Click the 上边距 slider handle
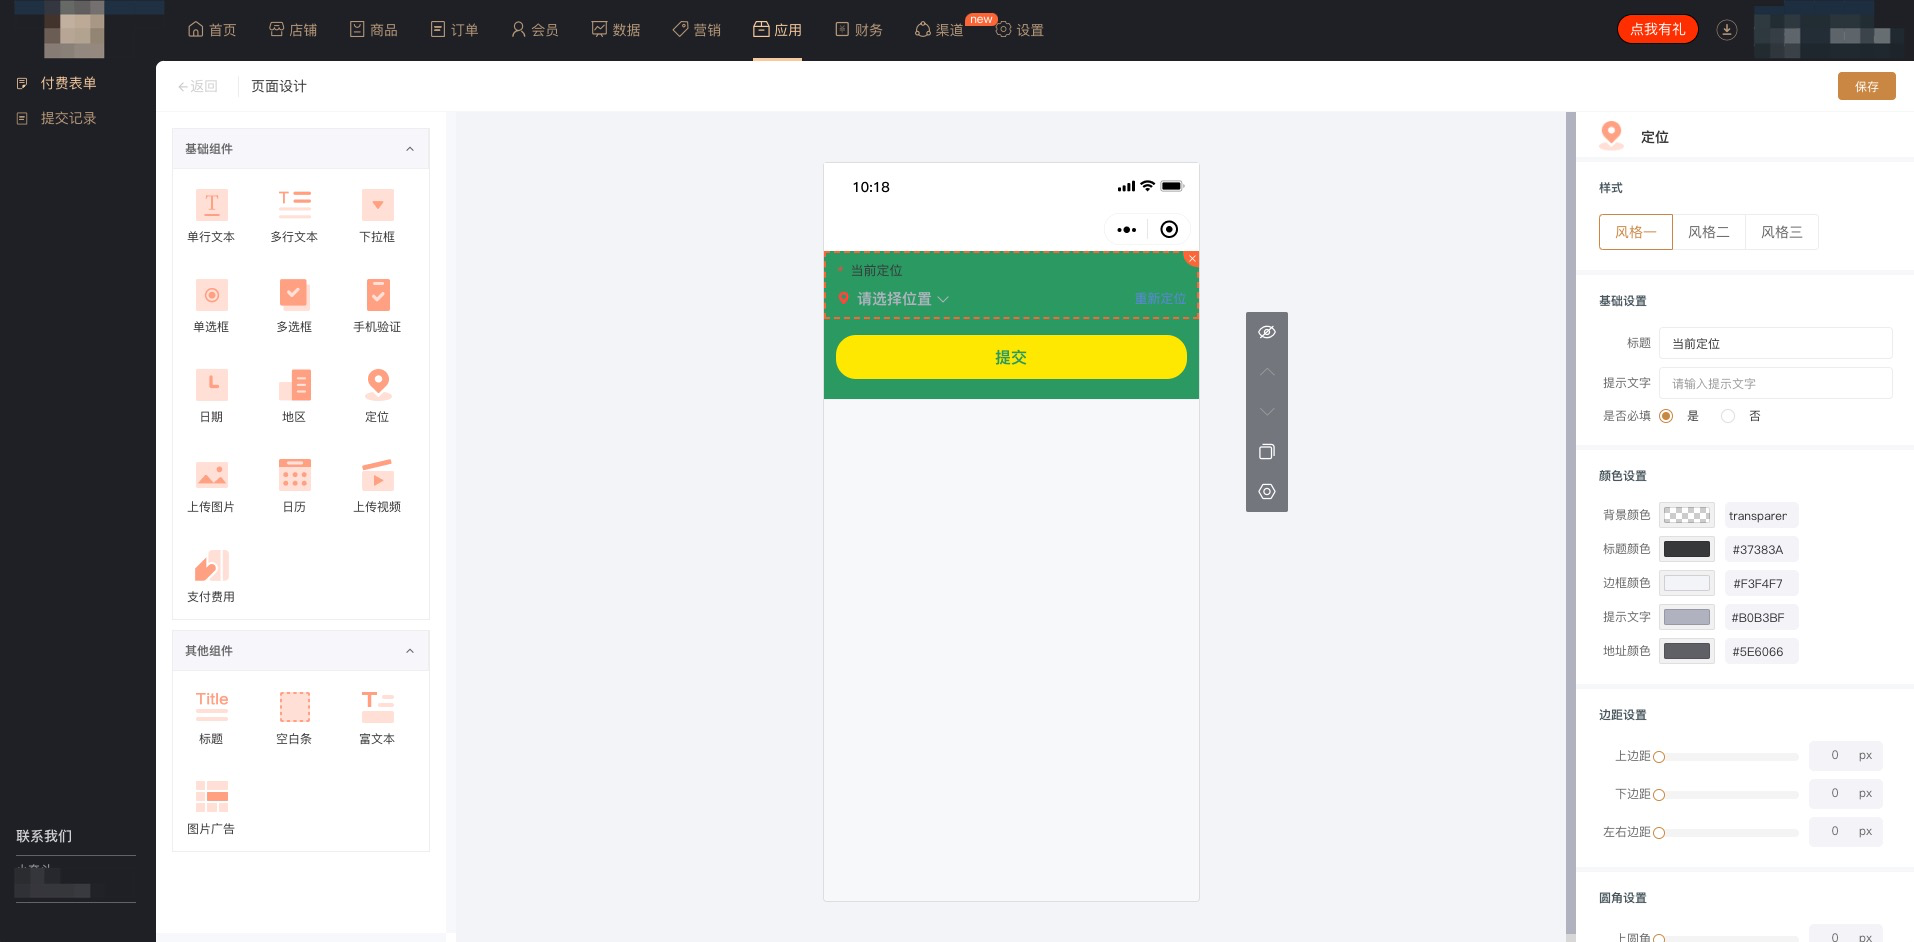Image resolution: width=1914 pixels, height=942 pixels. pos(1659,757)
